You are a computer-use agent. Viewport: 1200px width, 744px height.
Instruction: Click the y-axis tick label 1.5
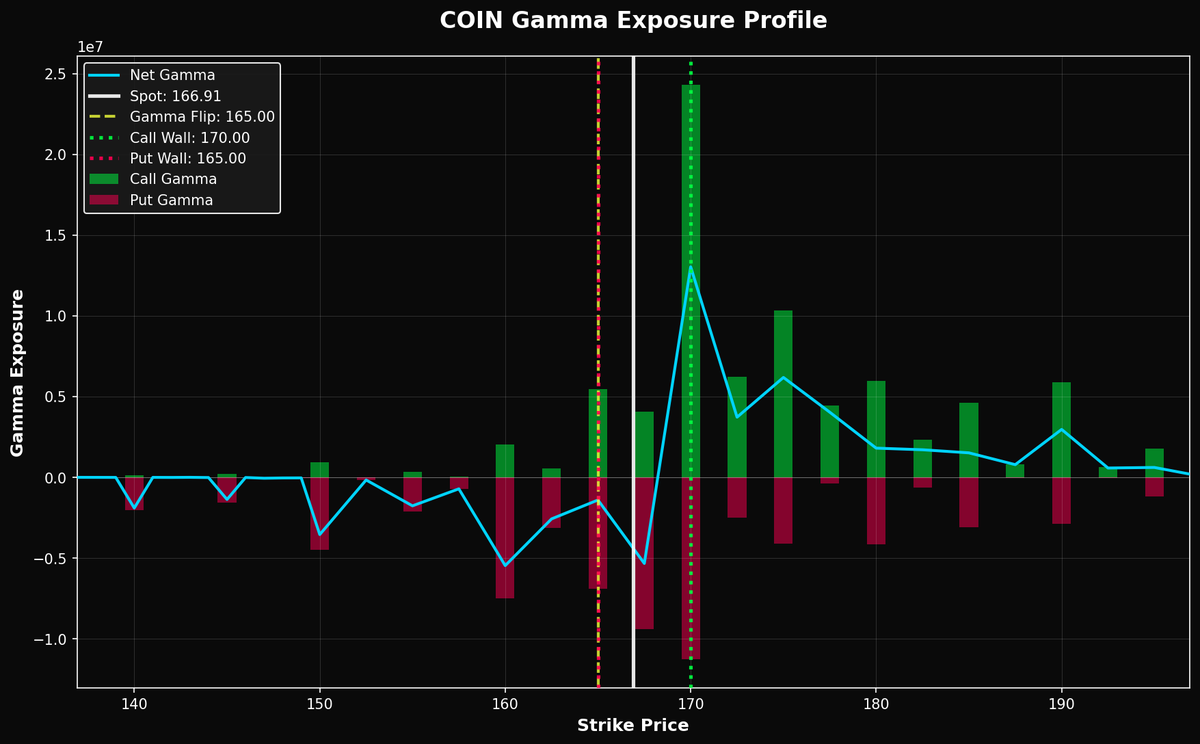(x=57, y=236)
